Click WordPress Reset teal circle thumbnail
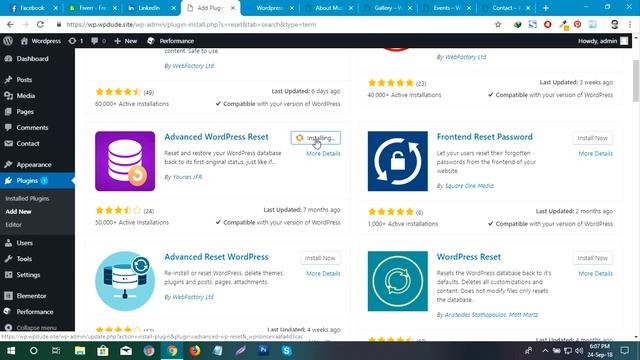This screenshot has width=640, height=360. point(398,281)
